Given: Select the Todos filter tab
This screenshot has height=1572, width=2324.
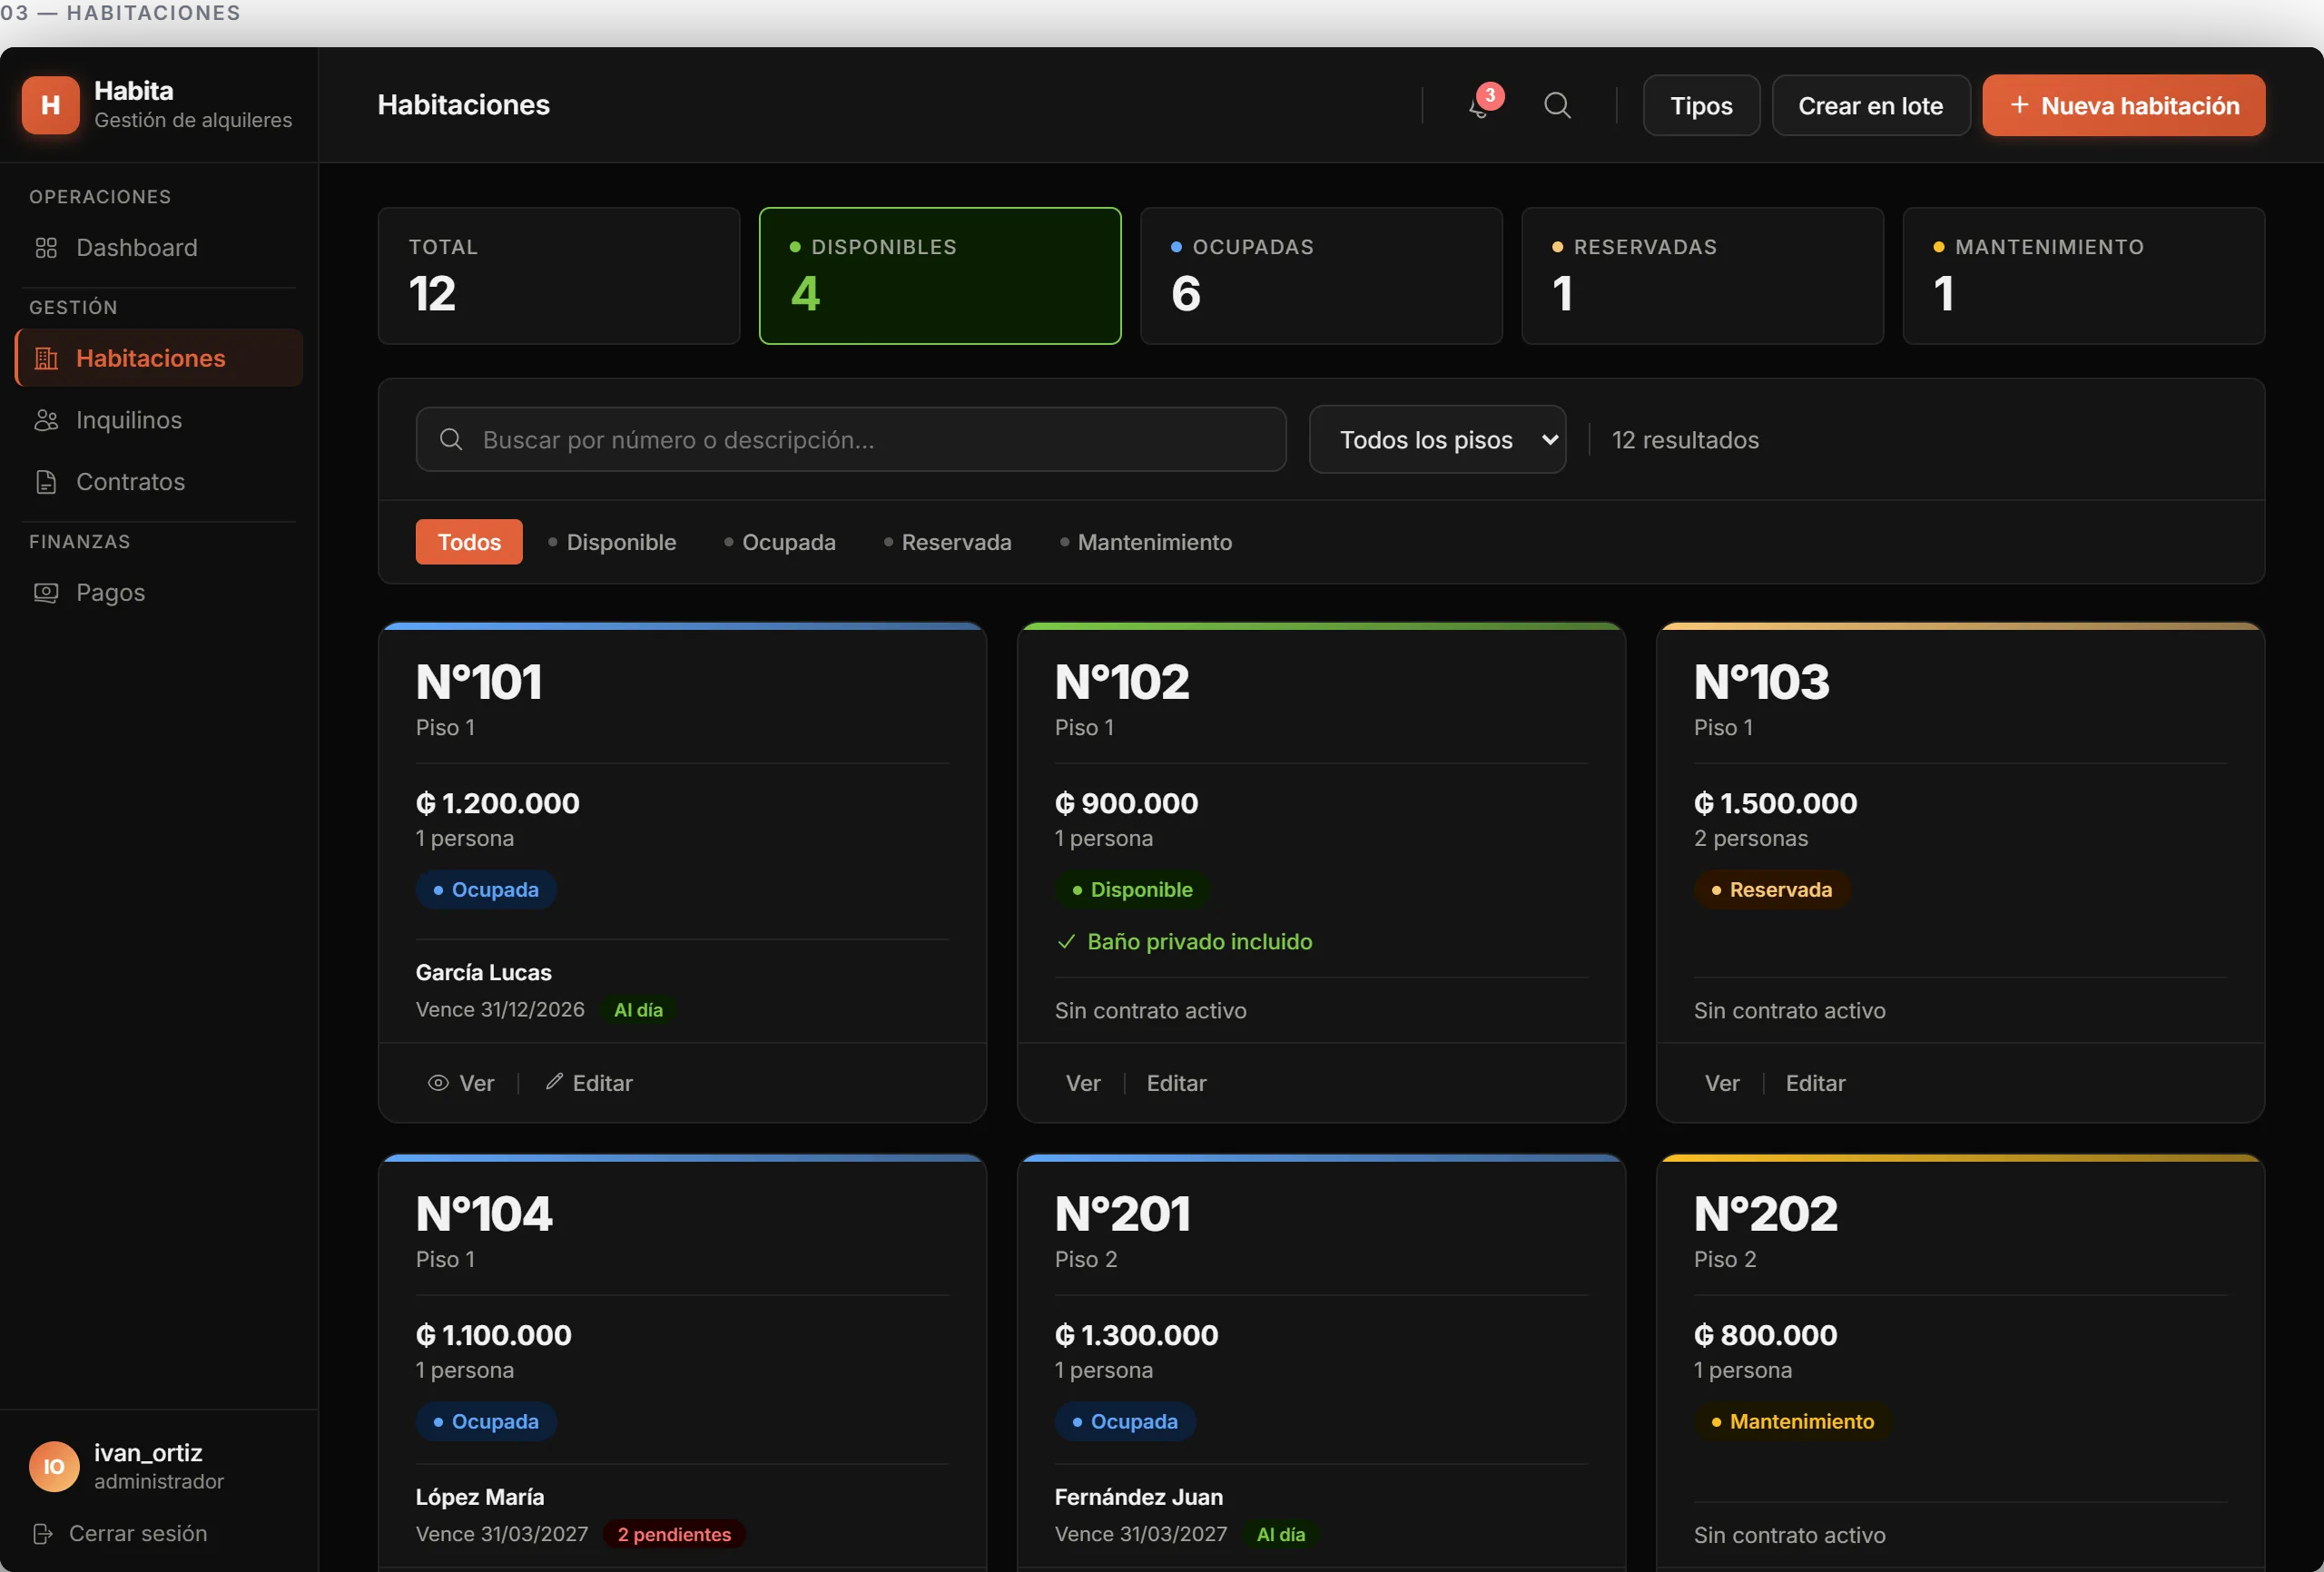Looking at the screenshot, I should [x=469, y=542].
